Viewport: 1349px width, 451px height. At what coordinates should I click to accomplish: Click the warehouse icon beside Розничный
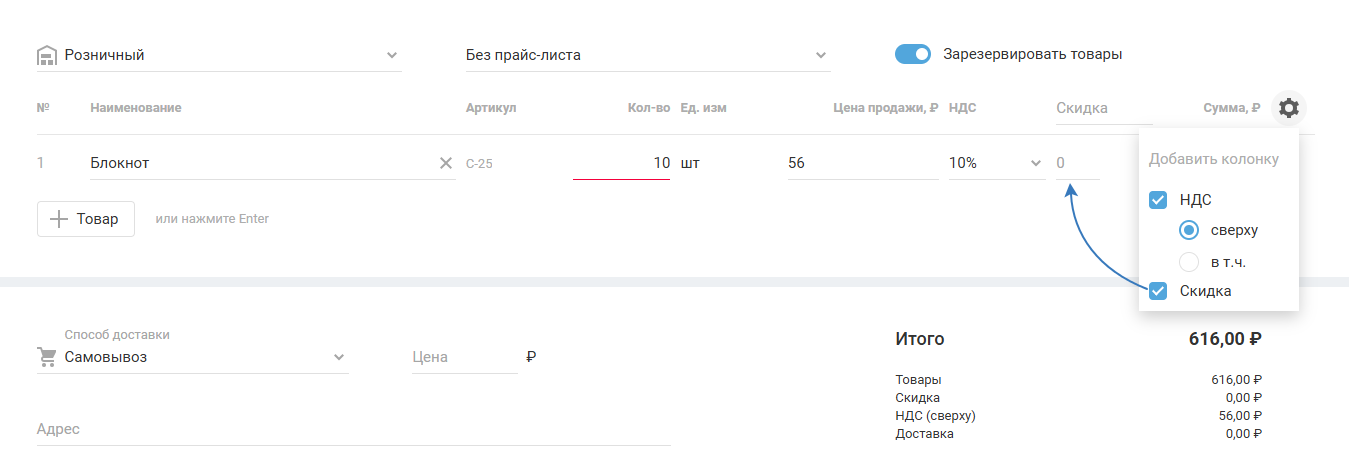click(x=46, y=55)
